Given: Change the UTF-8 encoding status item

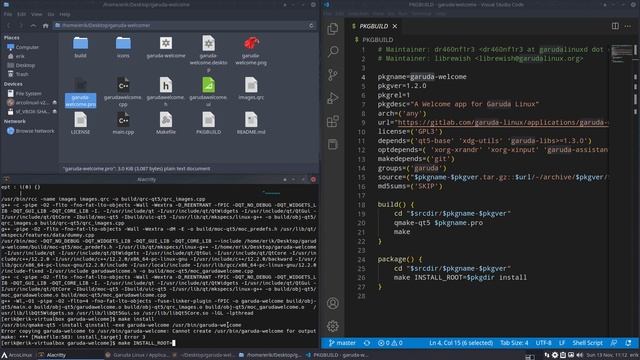Looking at the screenshot, I should pos(543,343).
